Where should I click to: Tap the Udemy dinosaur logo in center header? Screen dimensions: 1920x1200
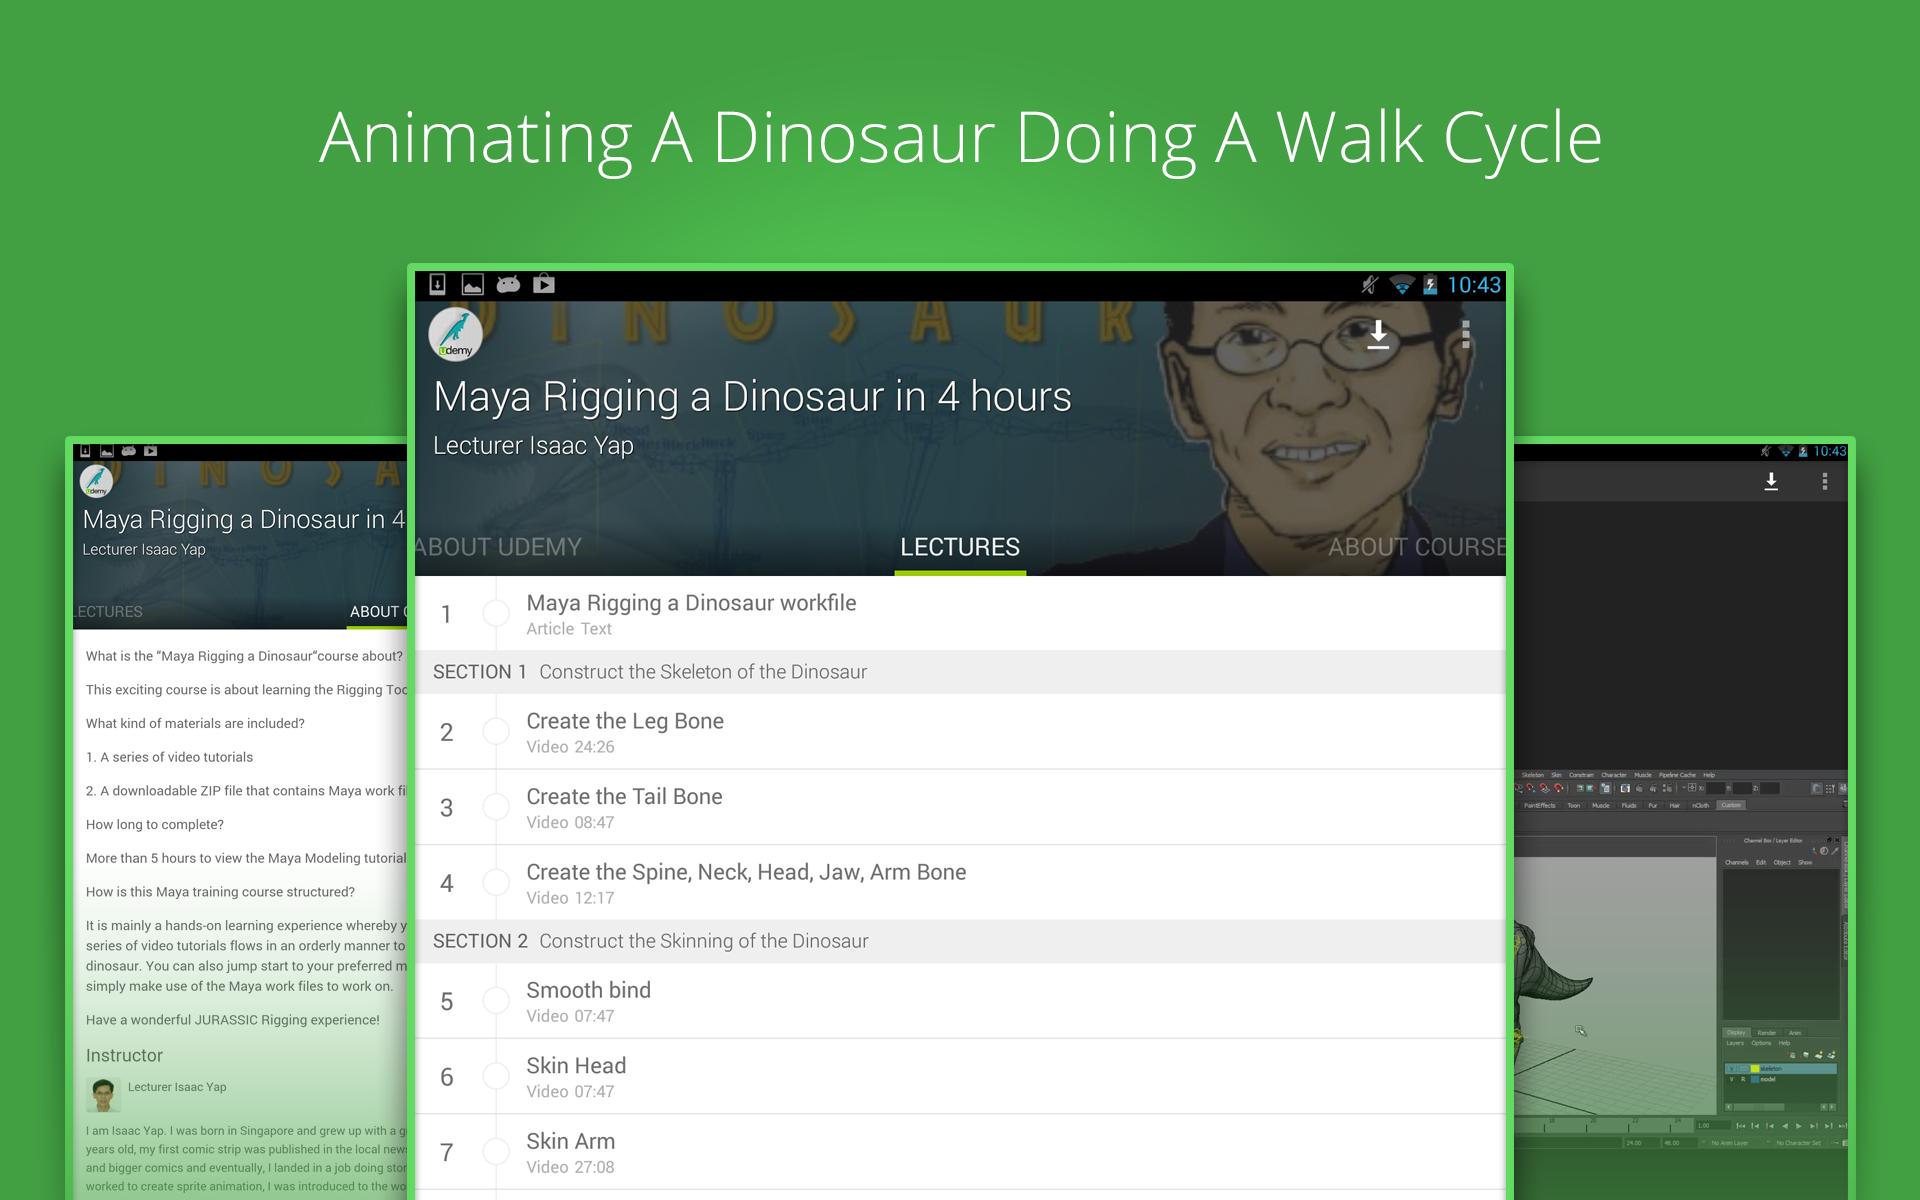(x=456, y=335)
